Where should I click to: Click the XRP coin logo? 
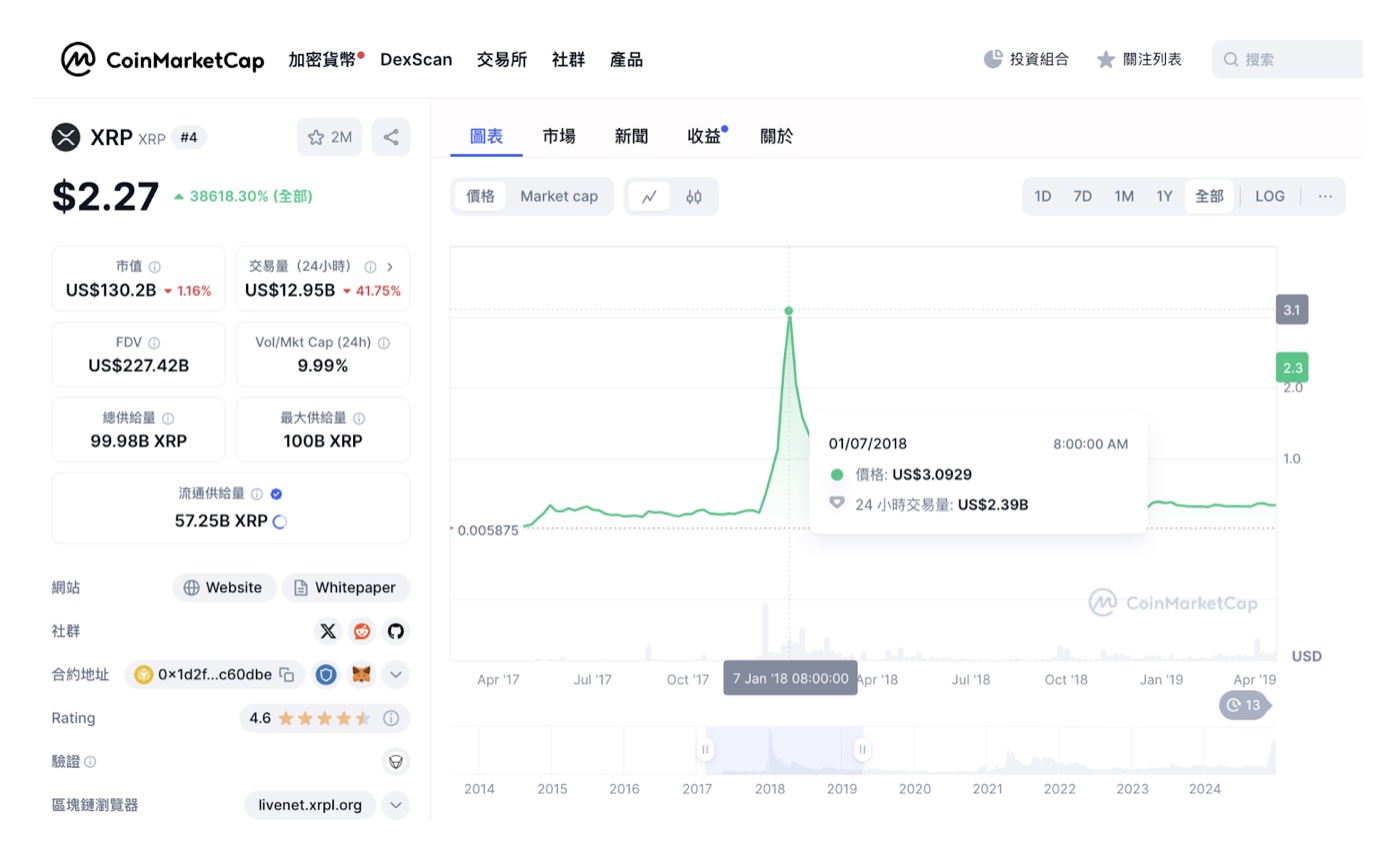click(66, 137)
